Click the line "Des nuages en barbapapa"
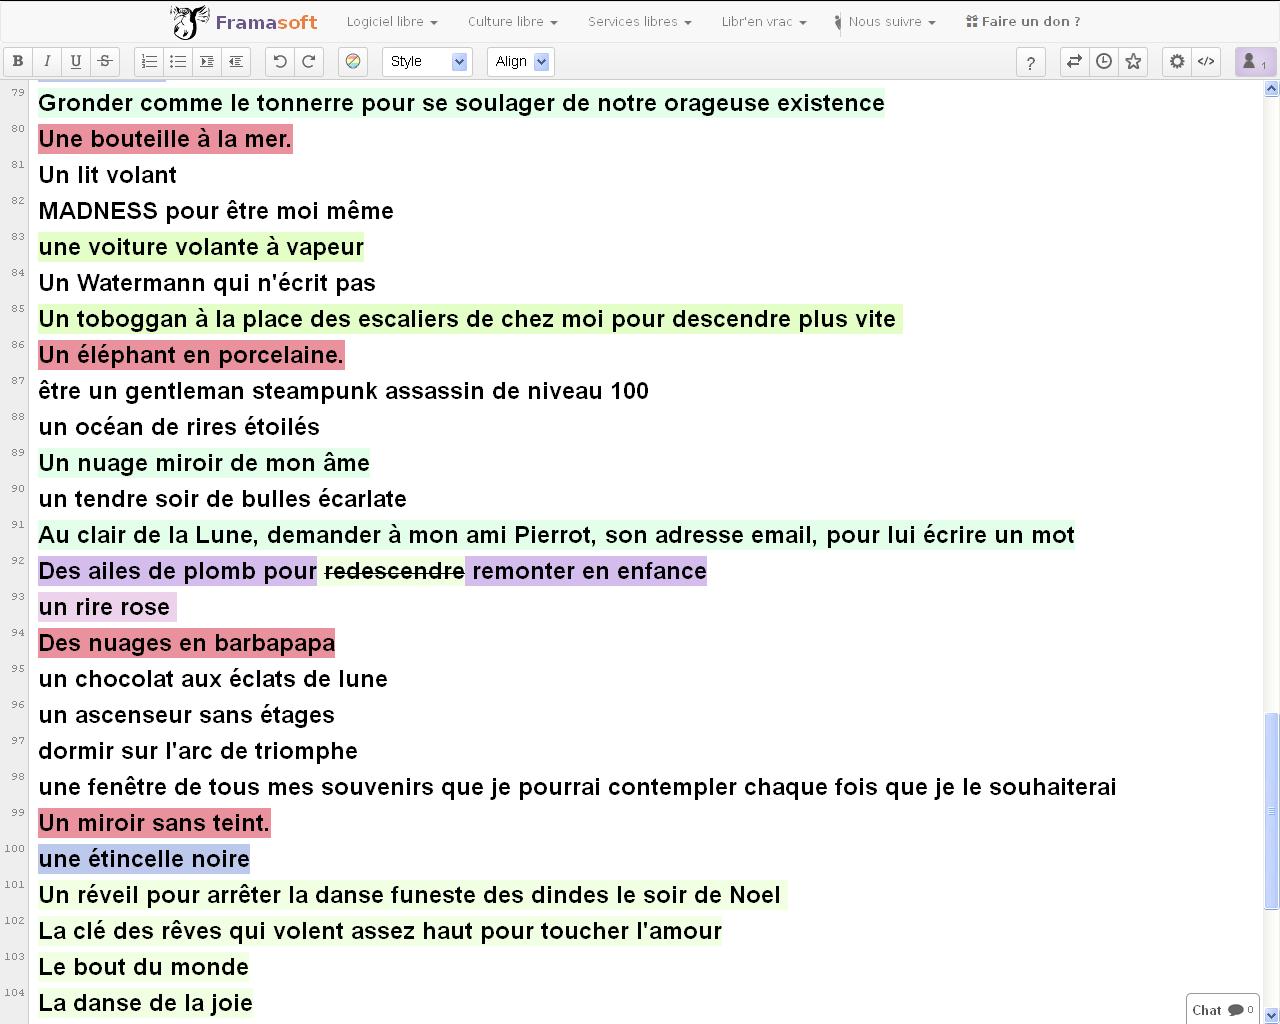The width and height of the screenshot is (1280, 1024). [x=187, y=643]
